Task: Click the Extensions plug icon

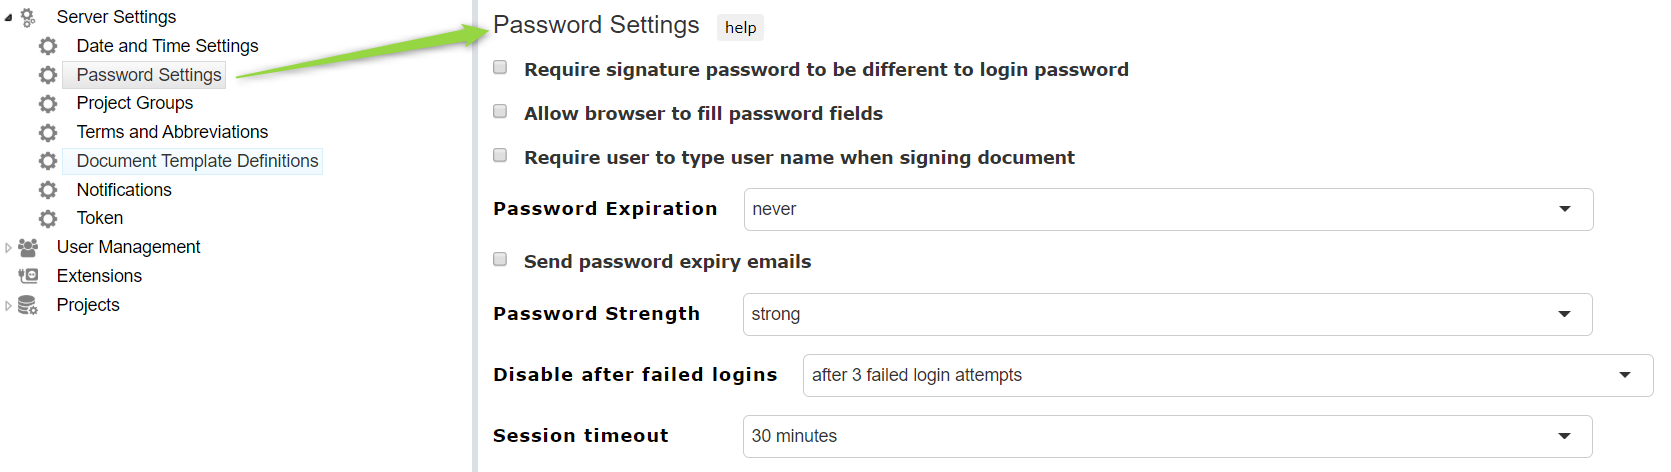Action: coord(28,276)
